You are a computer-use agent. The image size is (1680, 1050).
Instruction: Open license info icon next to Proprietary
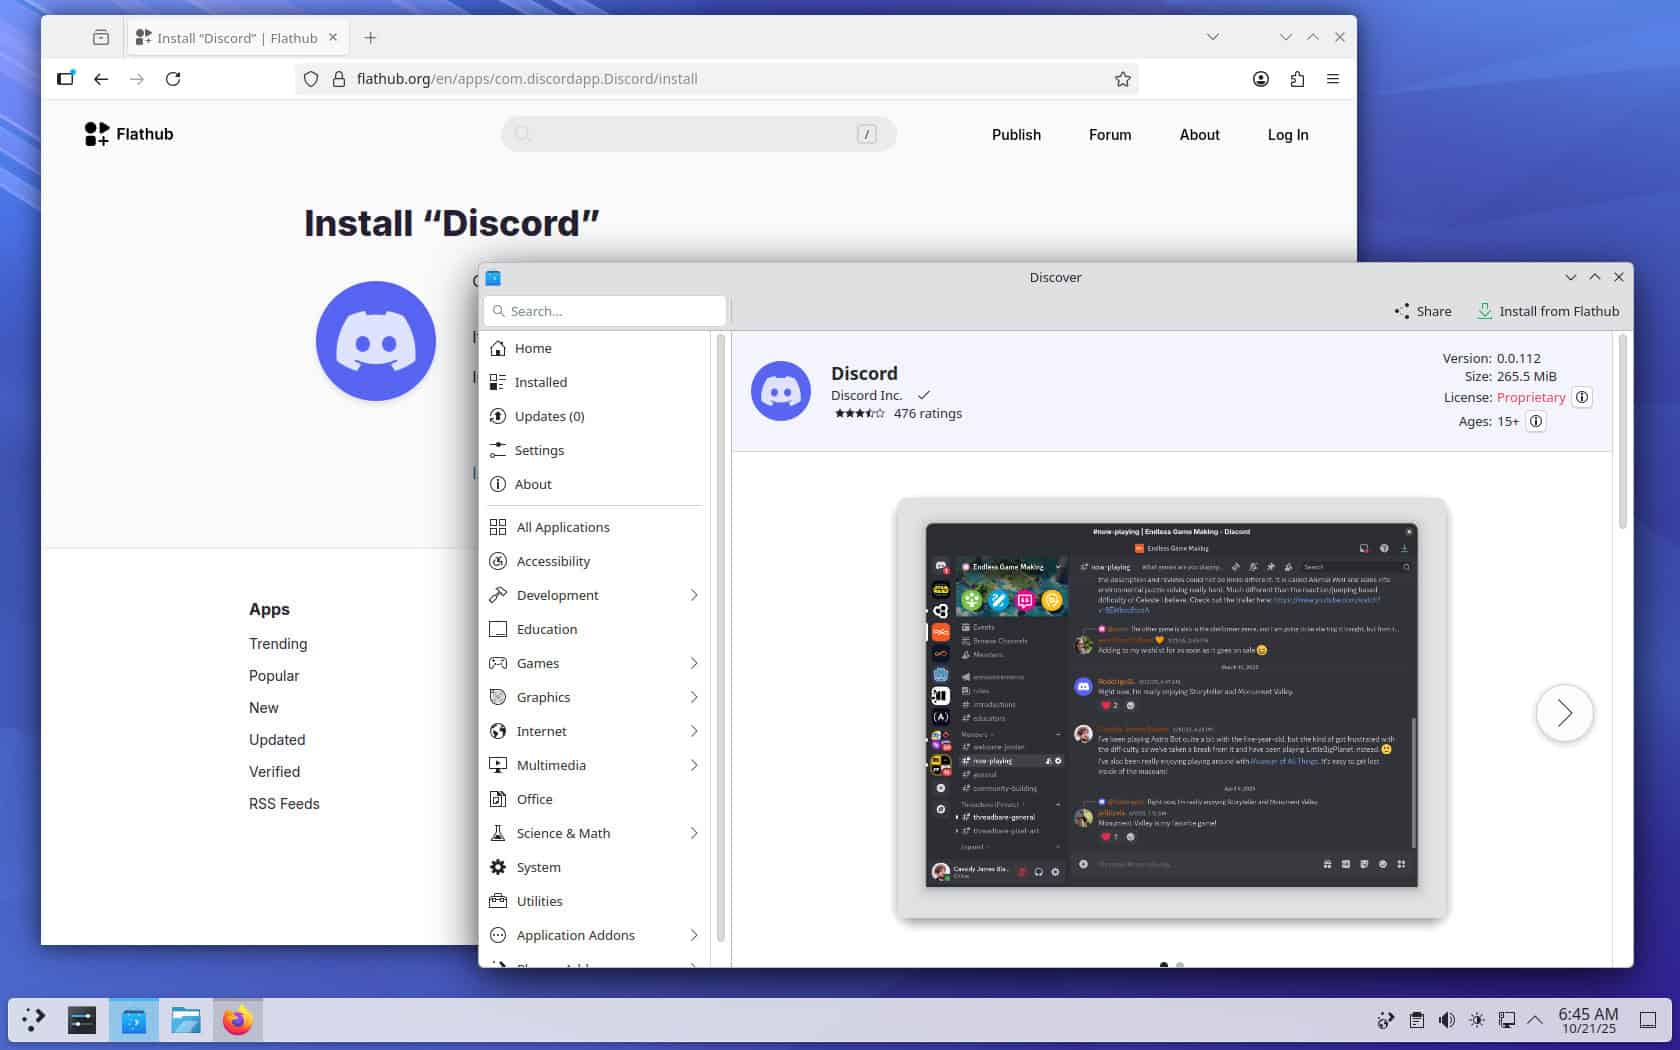tap(1582, 397)
